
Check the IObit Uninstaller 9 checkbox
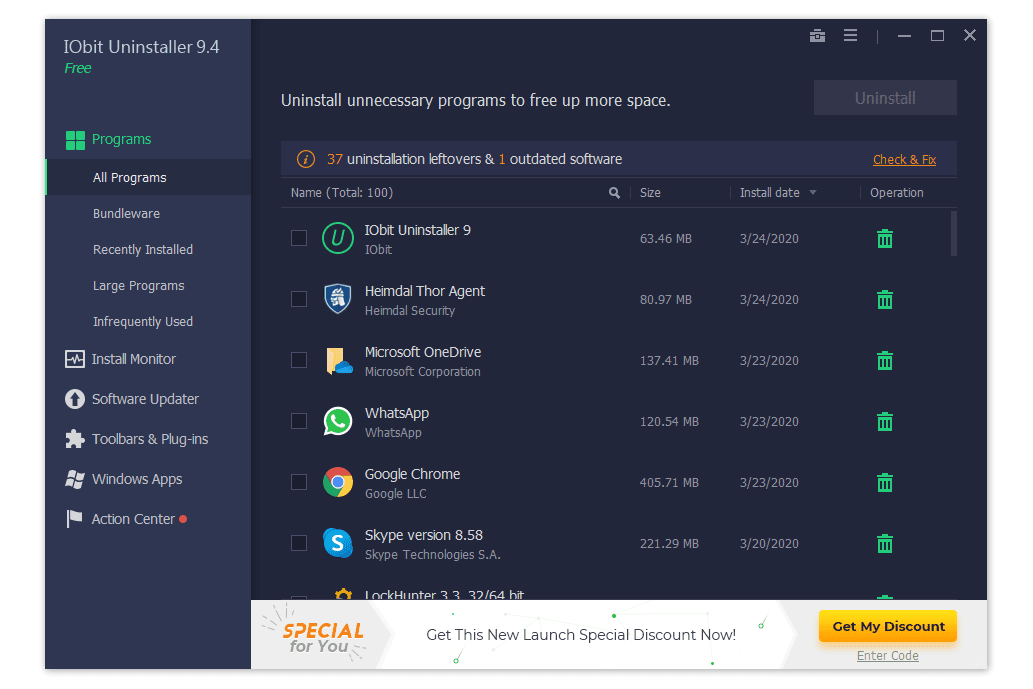[x=299, y=238]
